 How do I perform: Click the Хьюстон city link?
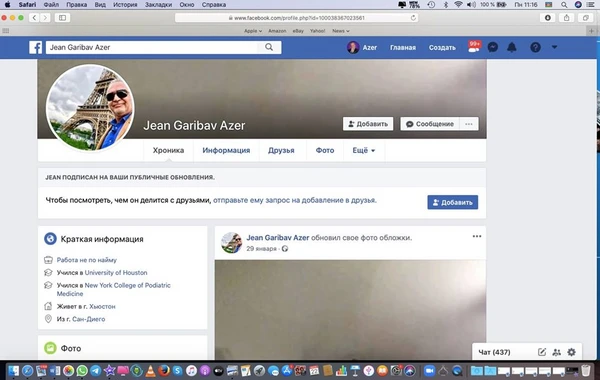(x=102, y=306)
